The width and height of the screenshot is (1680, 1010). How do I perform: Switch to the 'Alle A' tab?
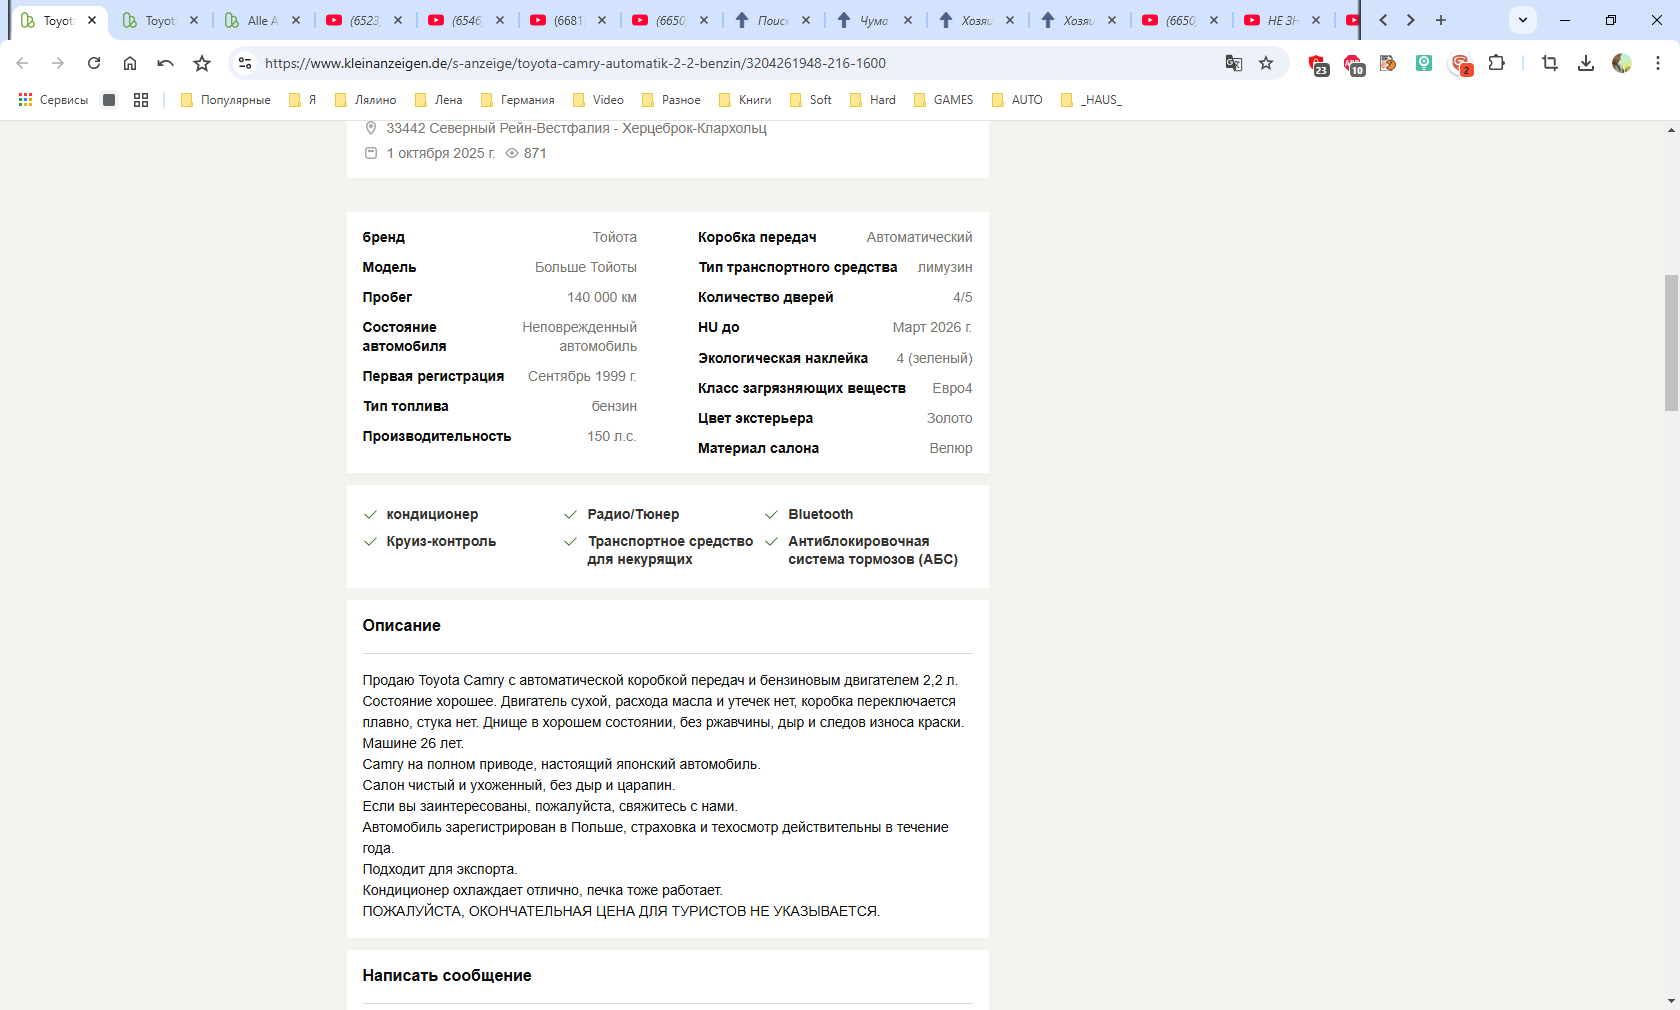pyautogui.click(x=260, y=20)
